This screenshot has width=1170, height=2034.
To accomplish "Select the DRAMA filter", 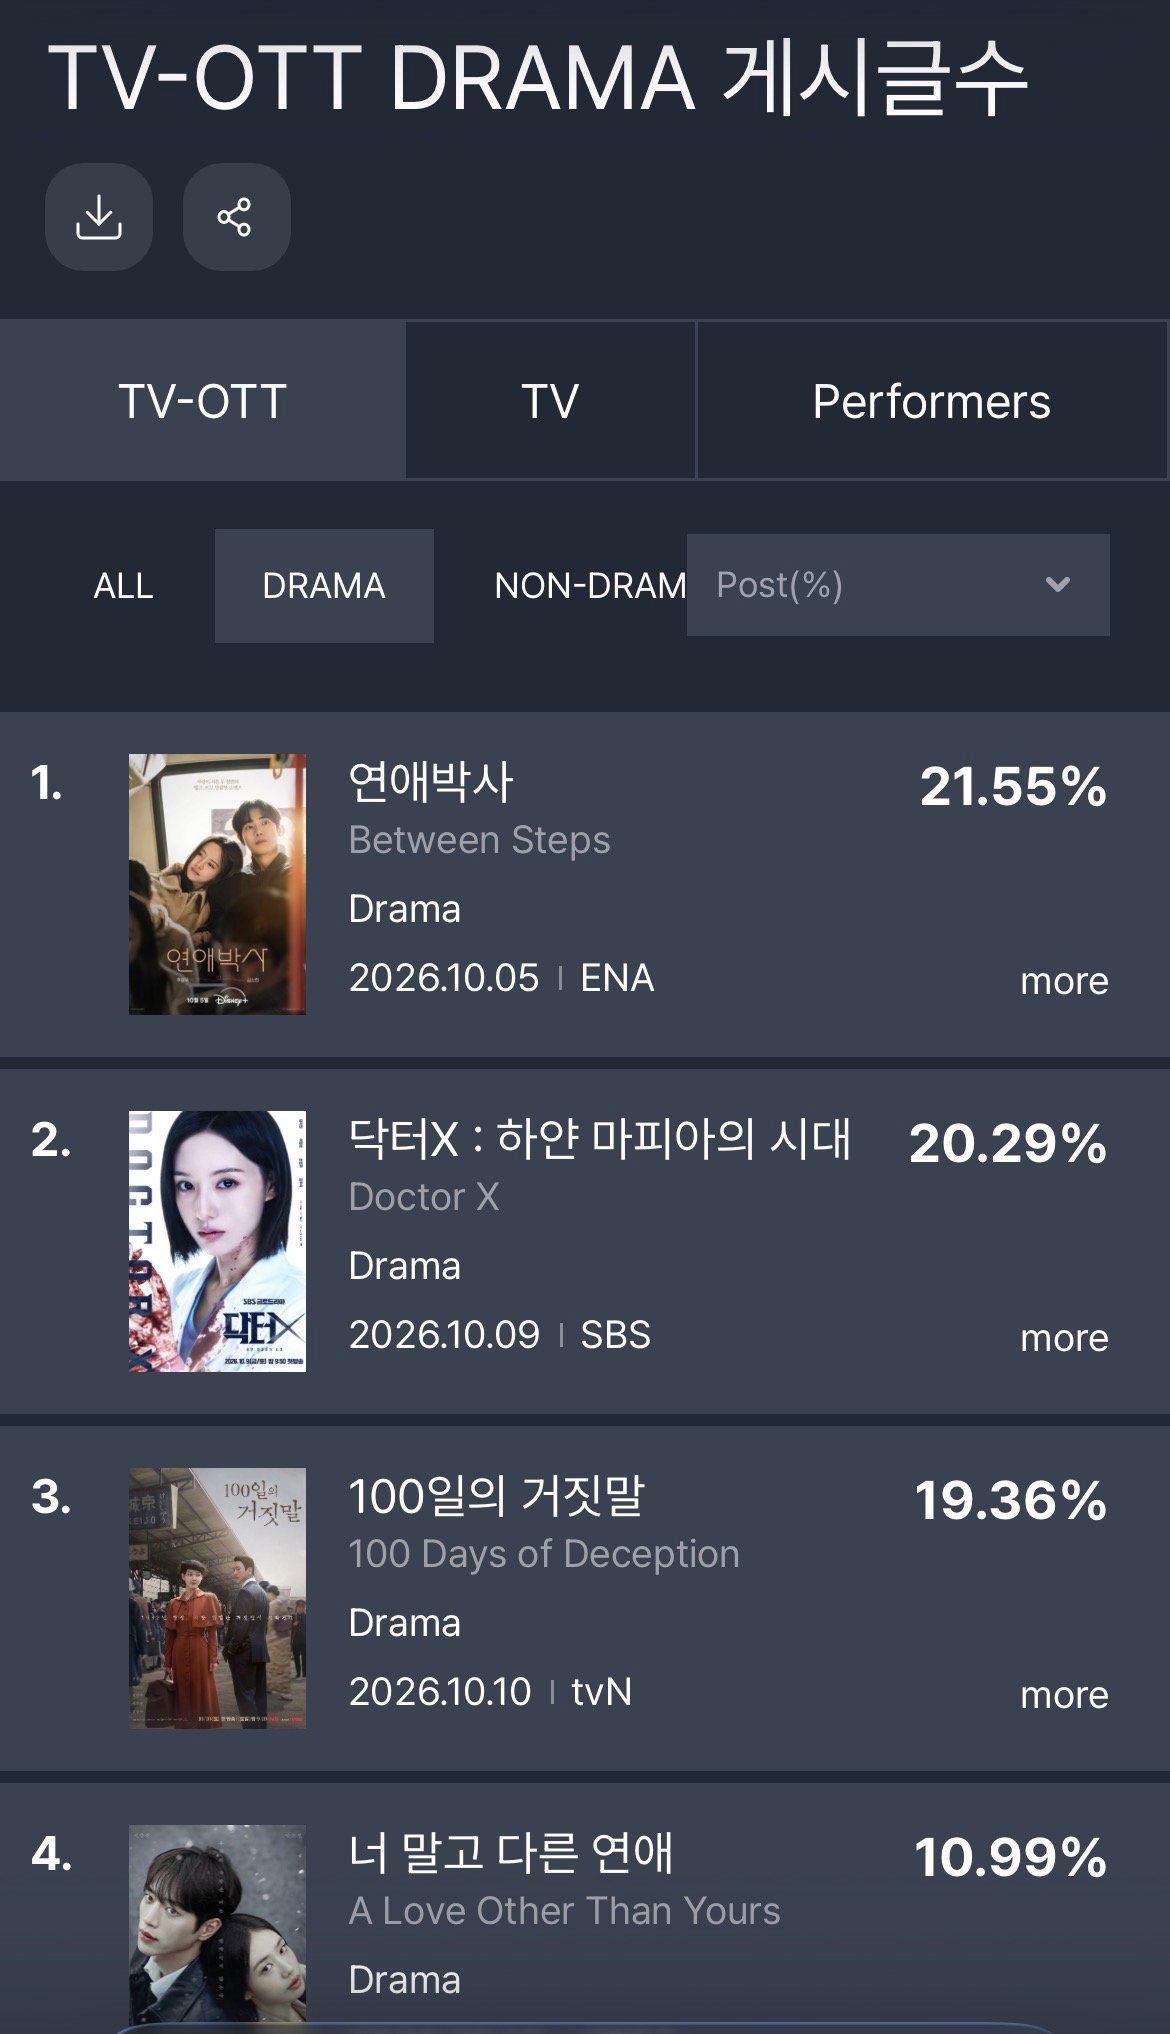I will 324,586.
